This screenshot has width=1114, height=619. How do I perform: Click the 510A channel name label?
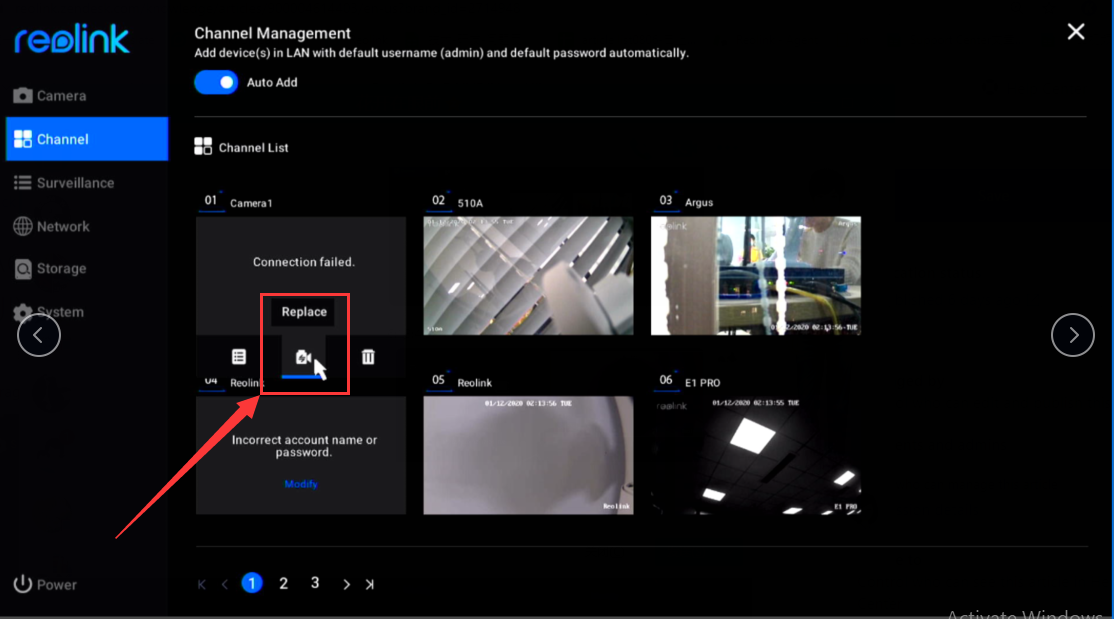click(x=470, y=203)
